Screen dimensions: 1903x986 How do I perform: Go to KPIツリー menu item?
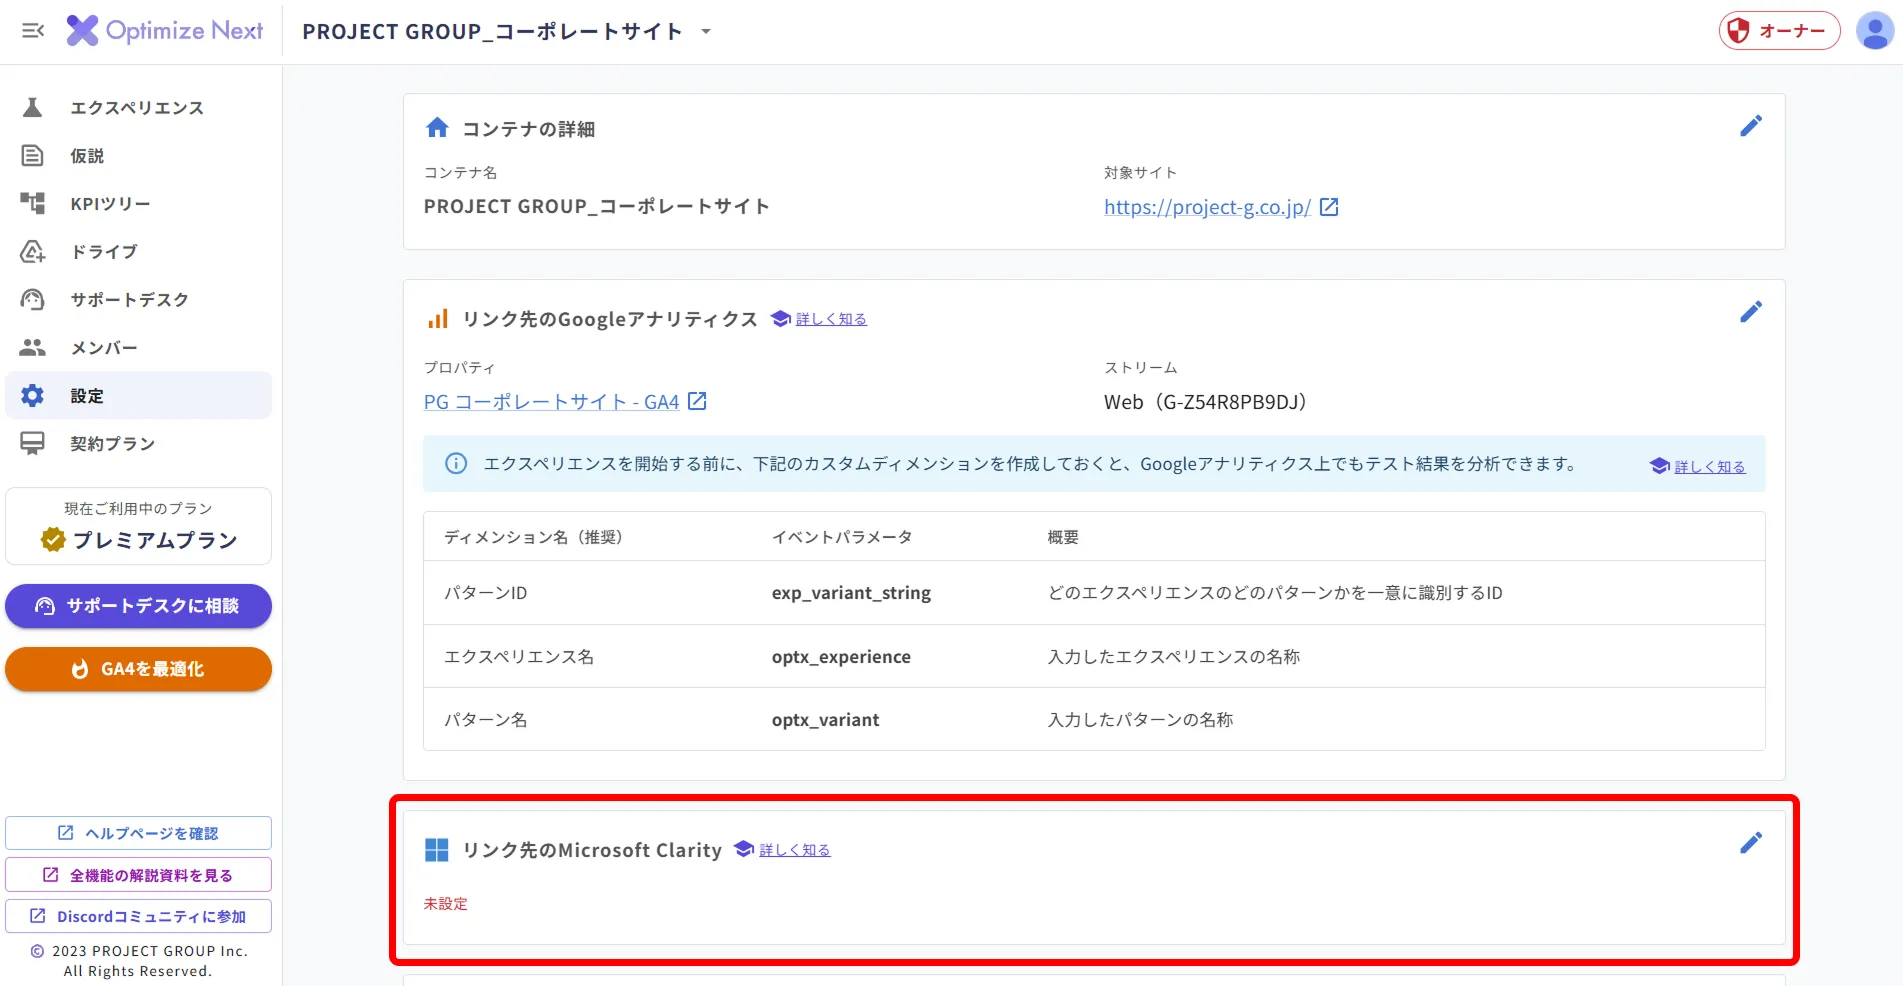click(x=138, y=204)
